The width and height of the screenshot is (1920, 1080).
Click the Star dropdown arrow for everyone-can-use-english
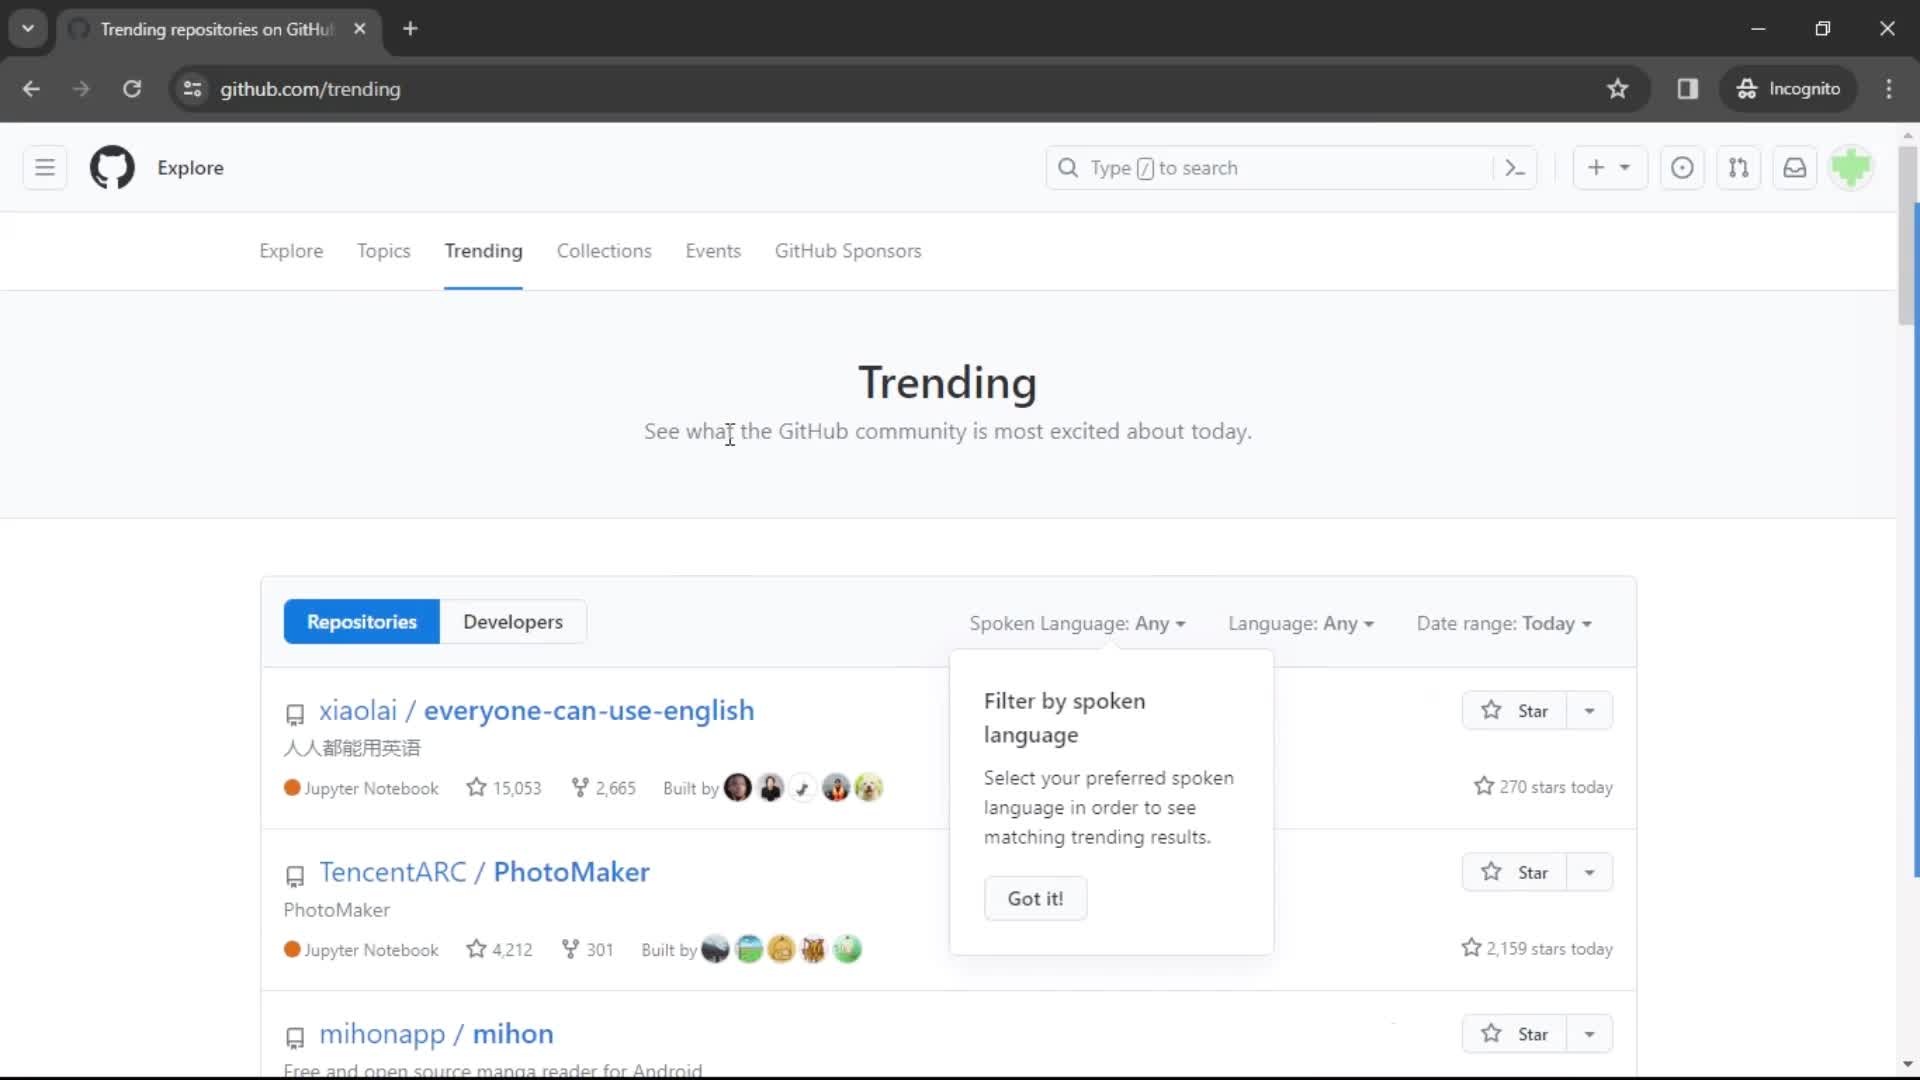tap(1589, 711)
